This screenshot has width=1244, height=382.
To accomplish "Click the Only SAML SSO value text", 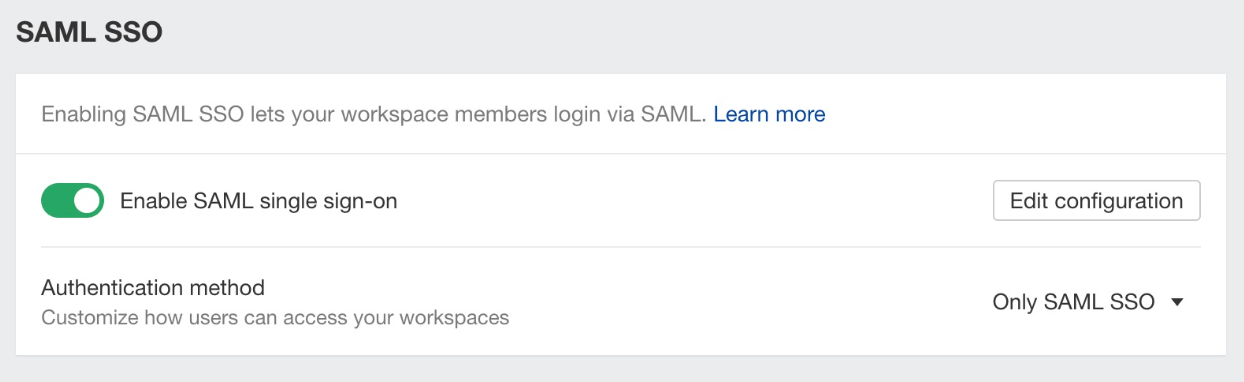I will click(x=1073, y=302).
